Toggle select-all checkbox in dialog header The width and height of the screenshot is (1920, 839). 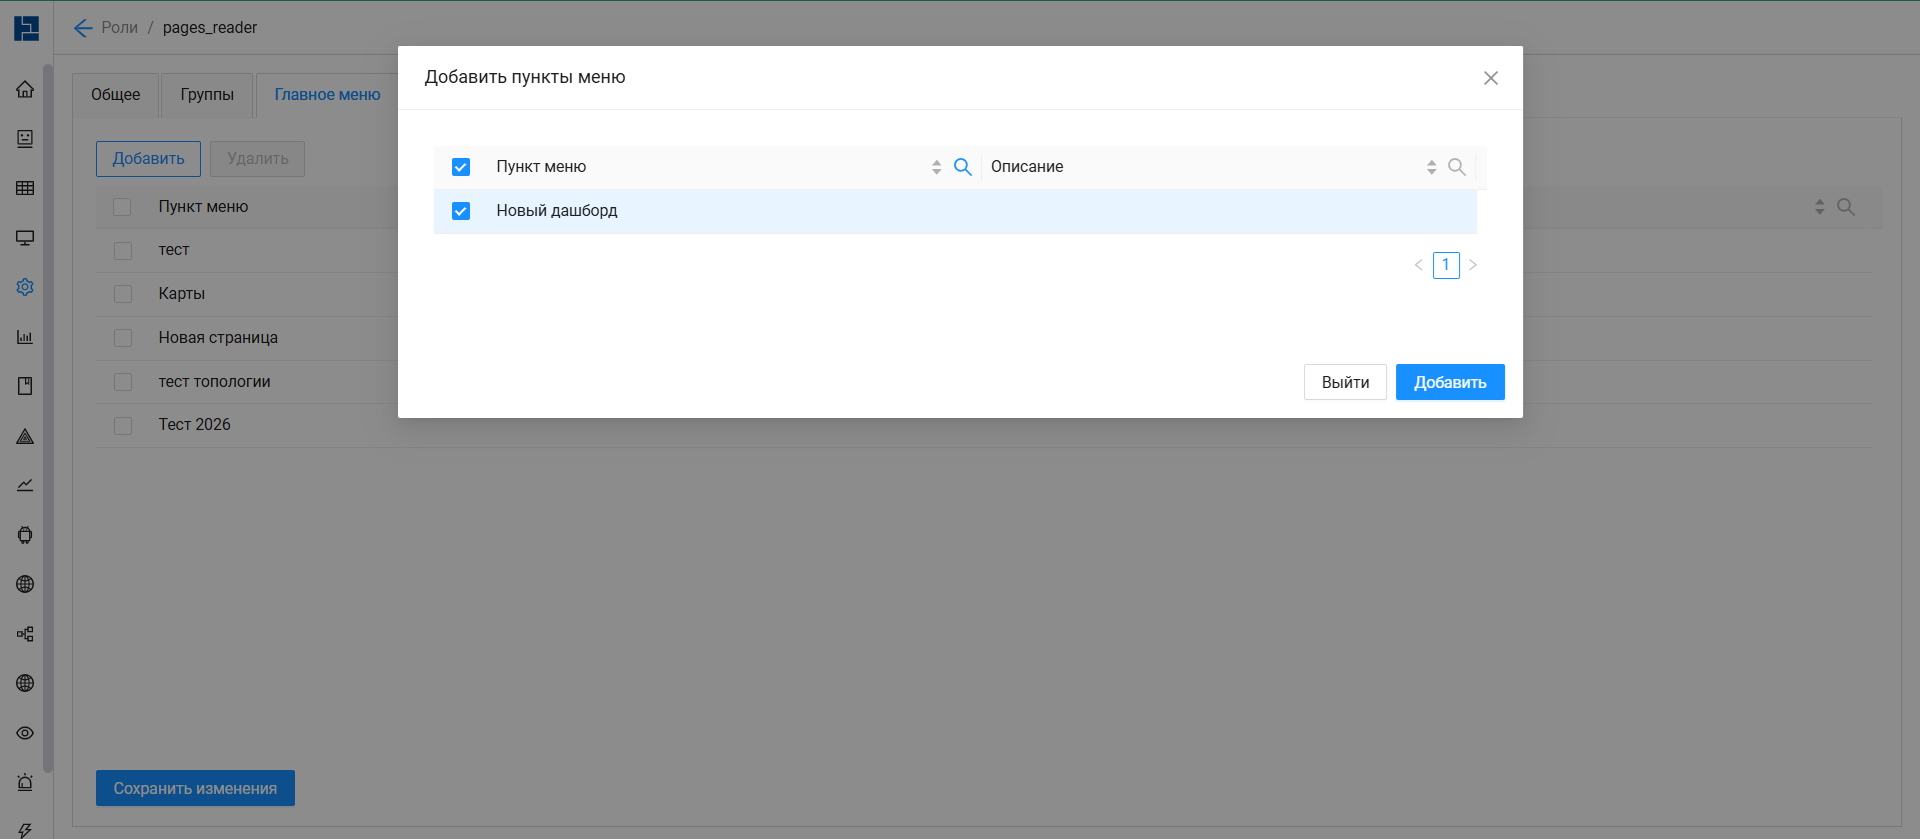pyautogui.click(x=461, y=167)
